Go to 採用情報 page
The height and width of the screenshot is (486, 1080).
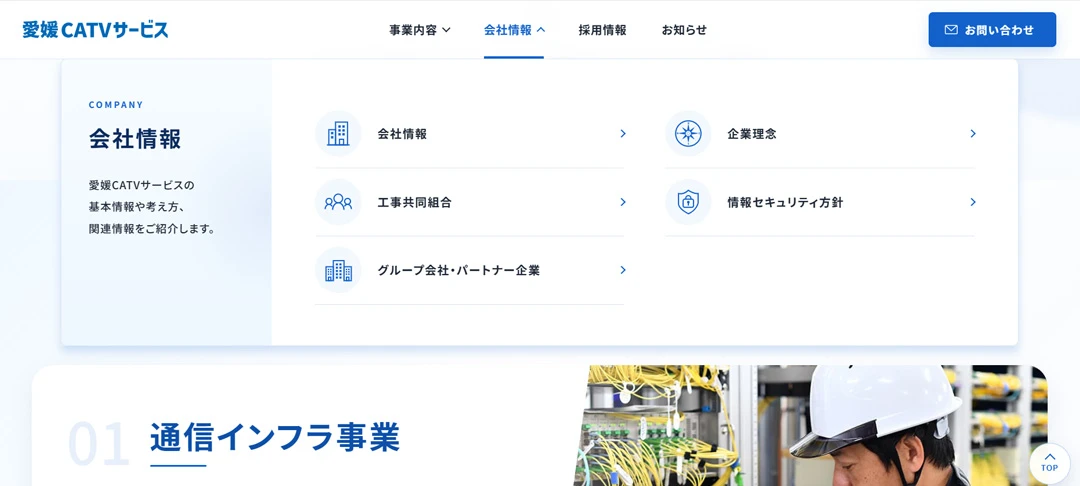coord(602,30)
